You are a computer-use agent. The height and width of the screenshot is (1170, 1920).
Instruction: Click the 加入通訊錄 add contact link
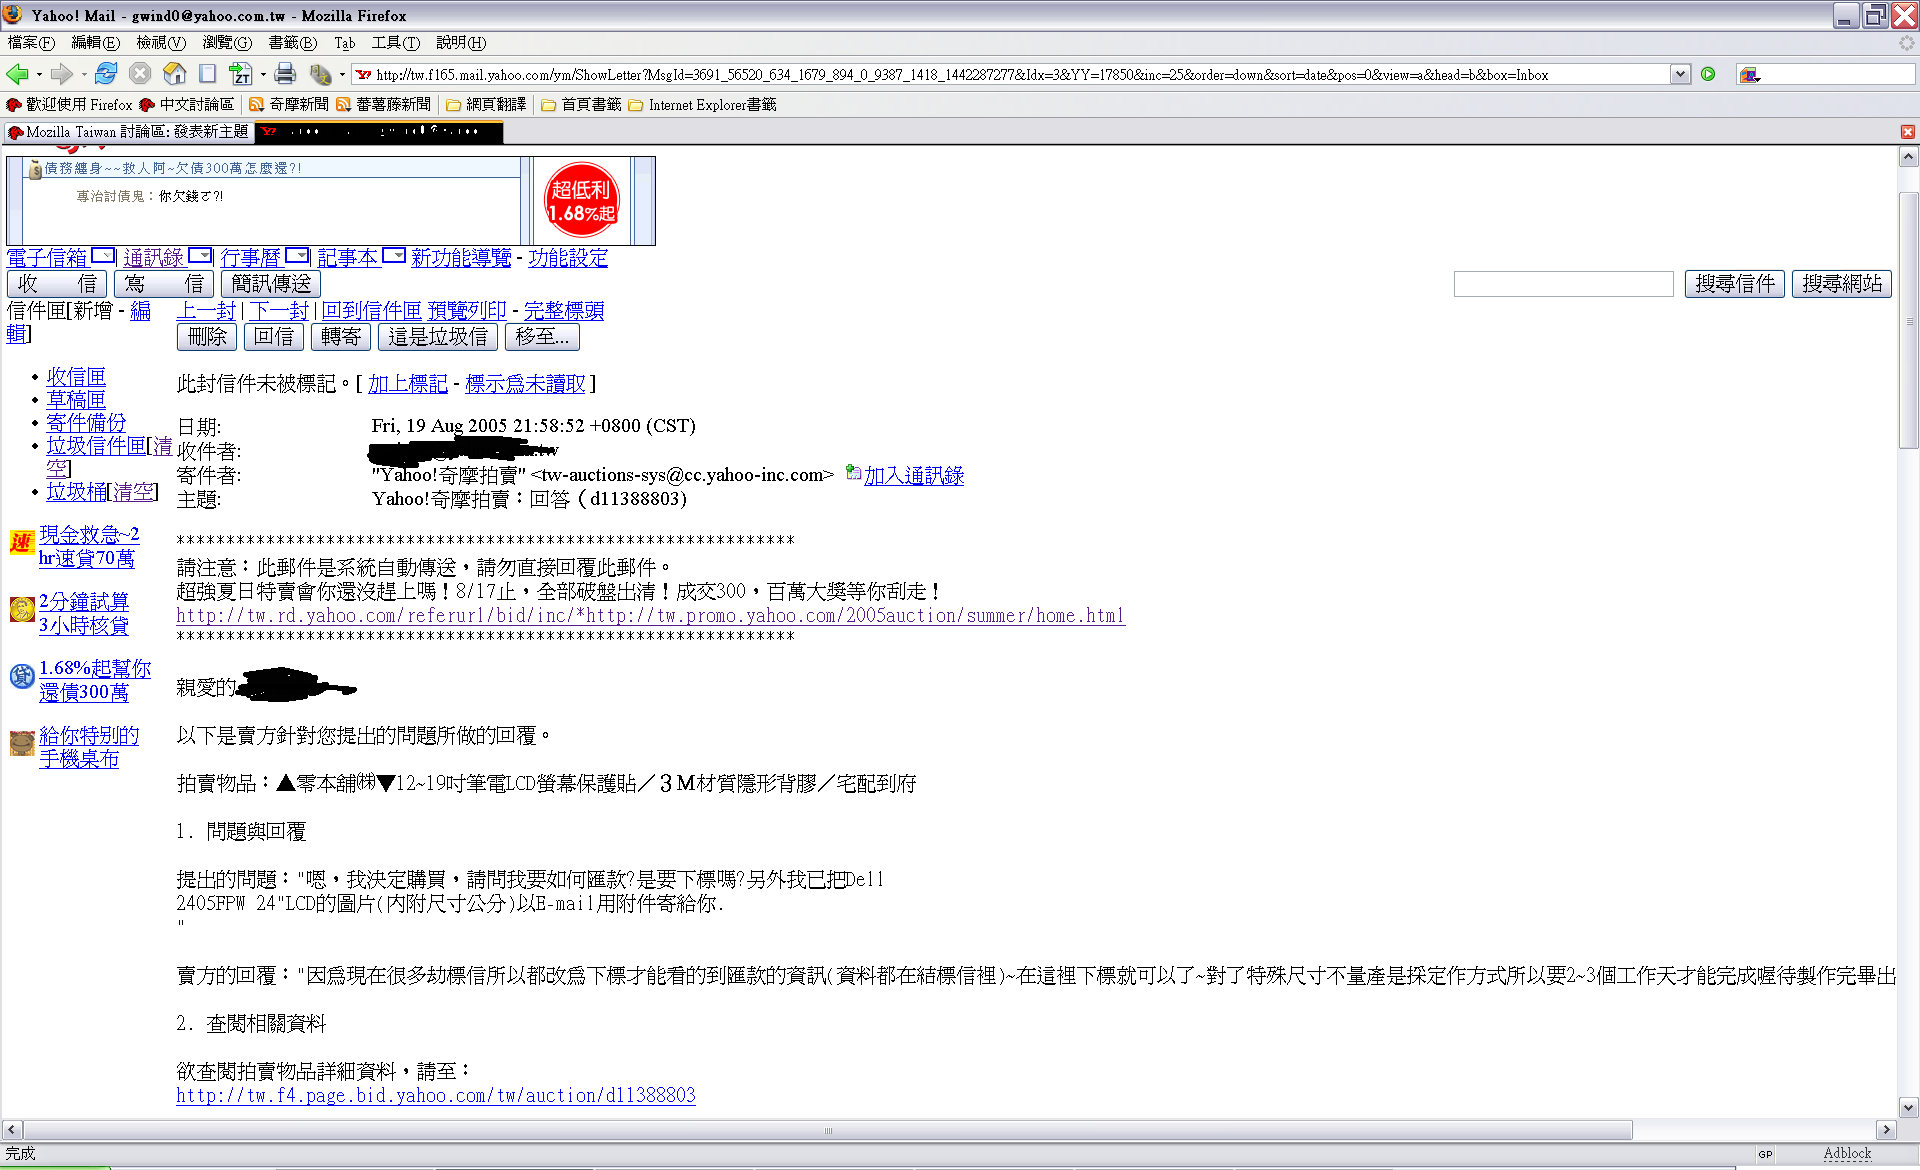click(913, 476)
